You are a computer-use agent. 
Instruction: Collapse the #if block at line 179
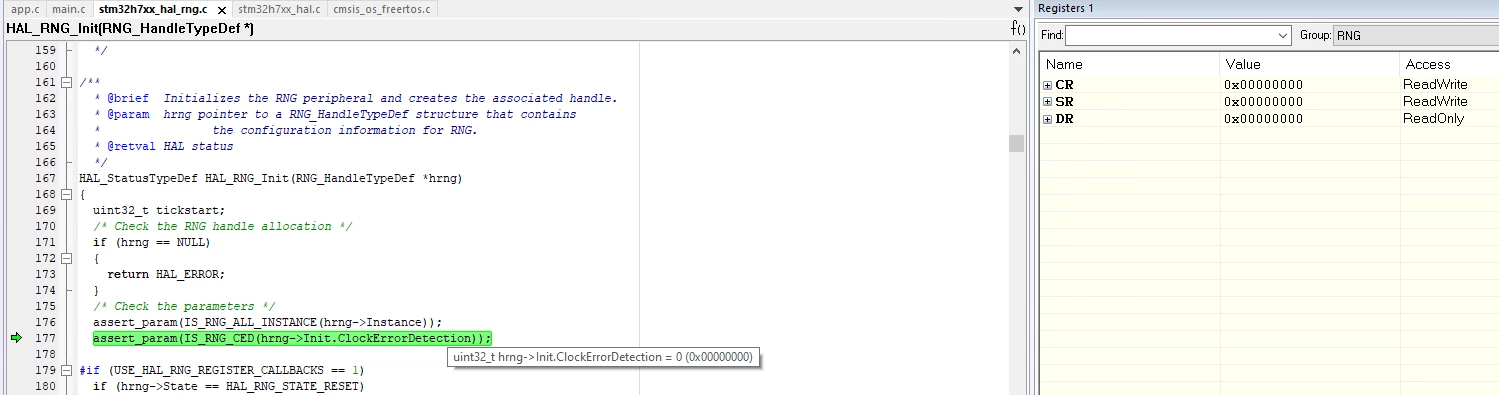pos(67,370)
